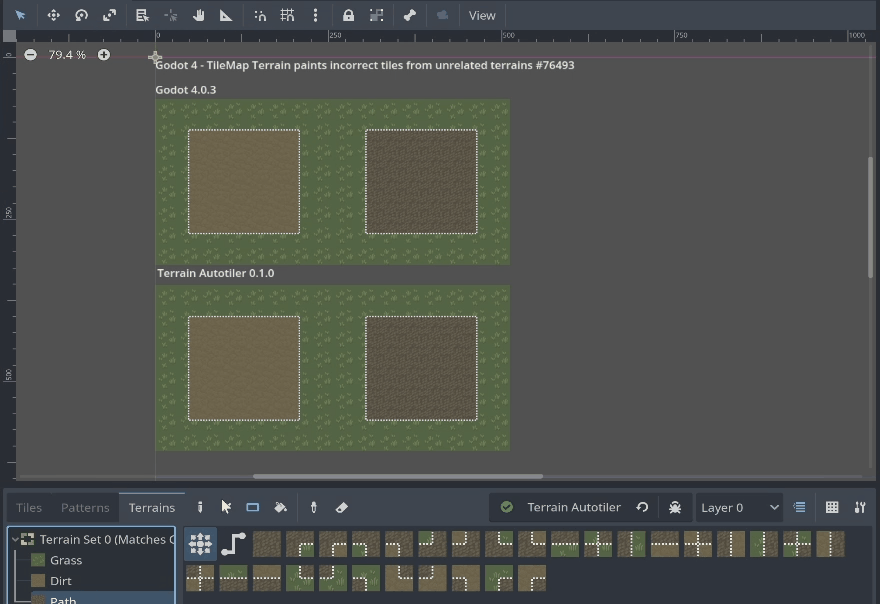Click the Dirt brown color swatch

pyautogui.click(x=38, y=580)
